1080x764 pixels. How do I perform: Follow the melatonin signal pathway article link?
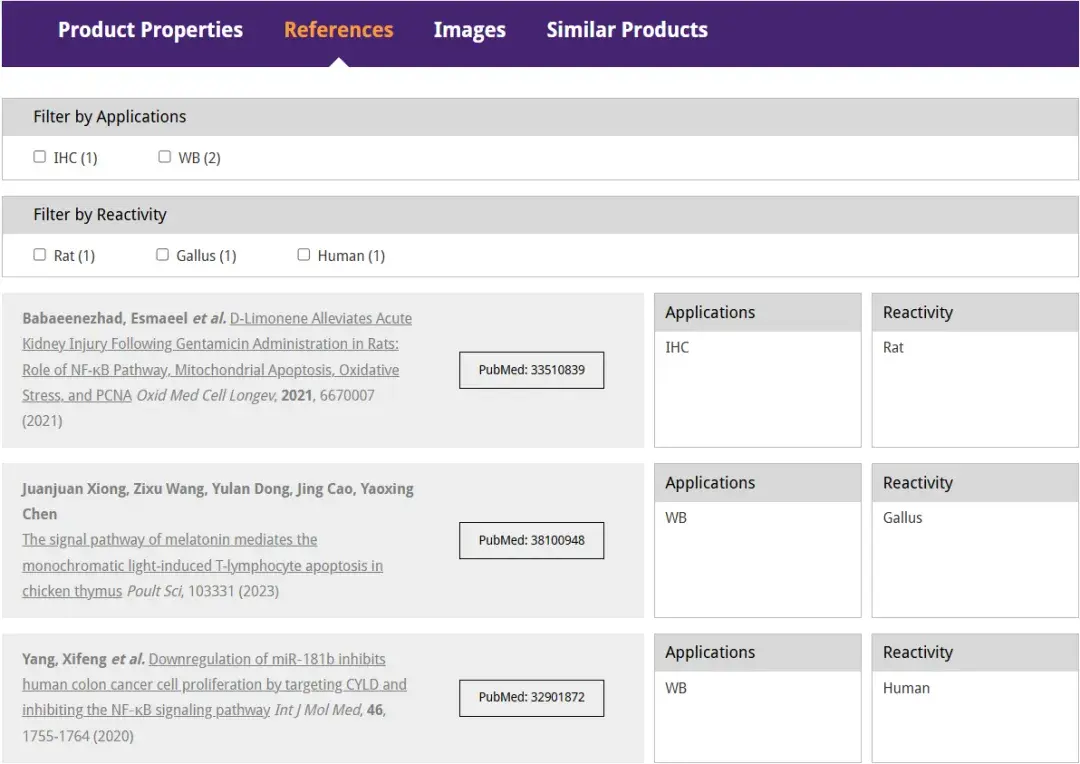click(202, 565)
